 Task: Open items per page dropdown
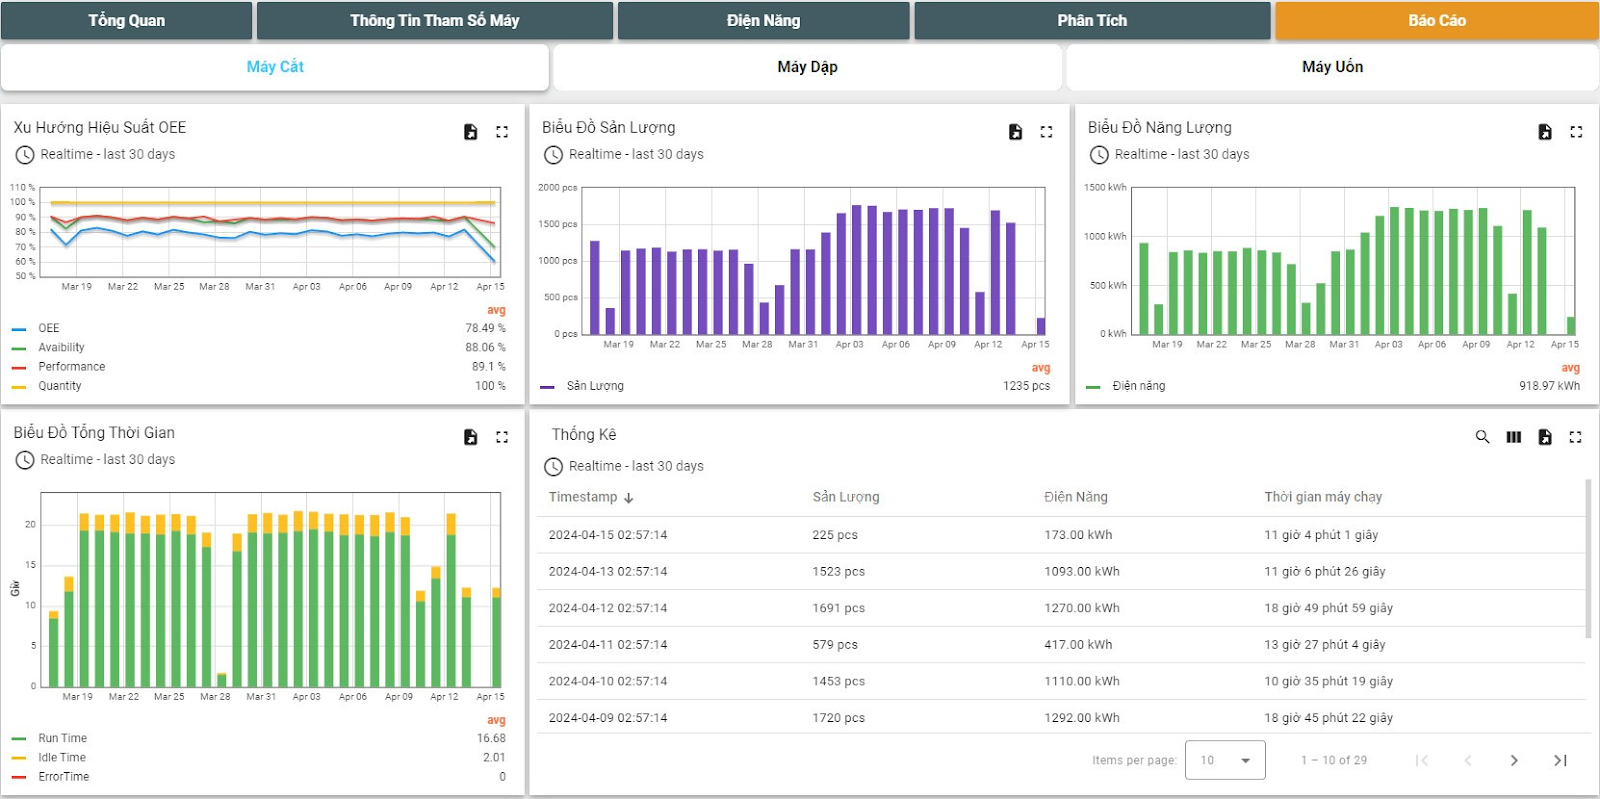pyautogui.click(x=1225, y=760)
